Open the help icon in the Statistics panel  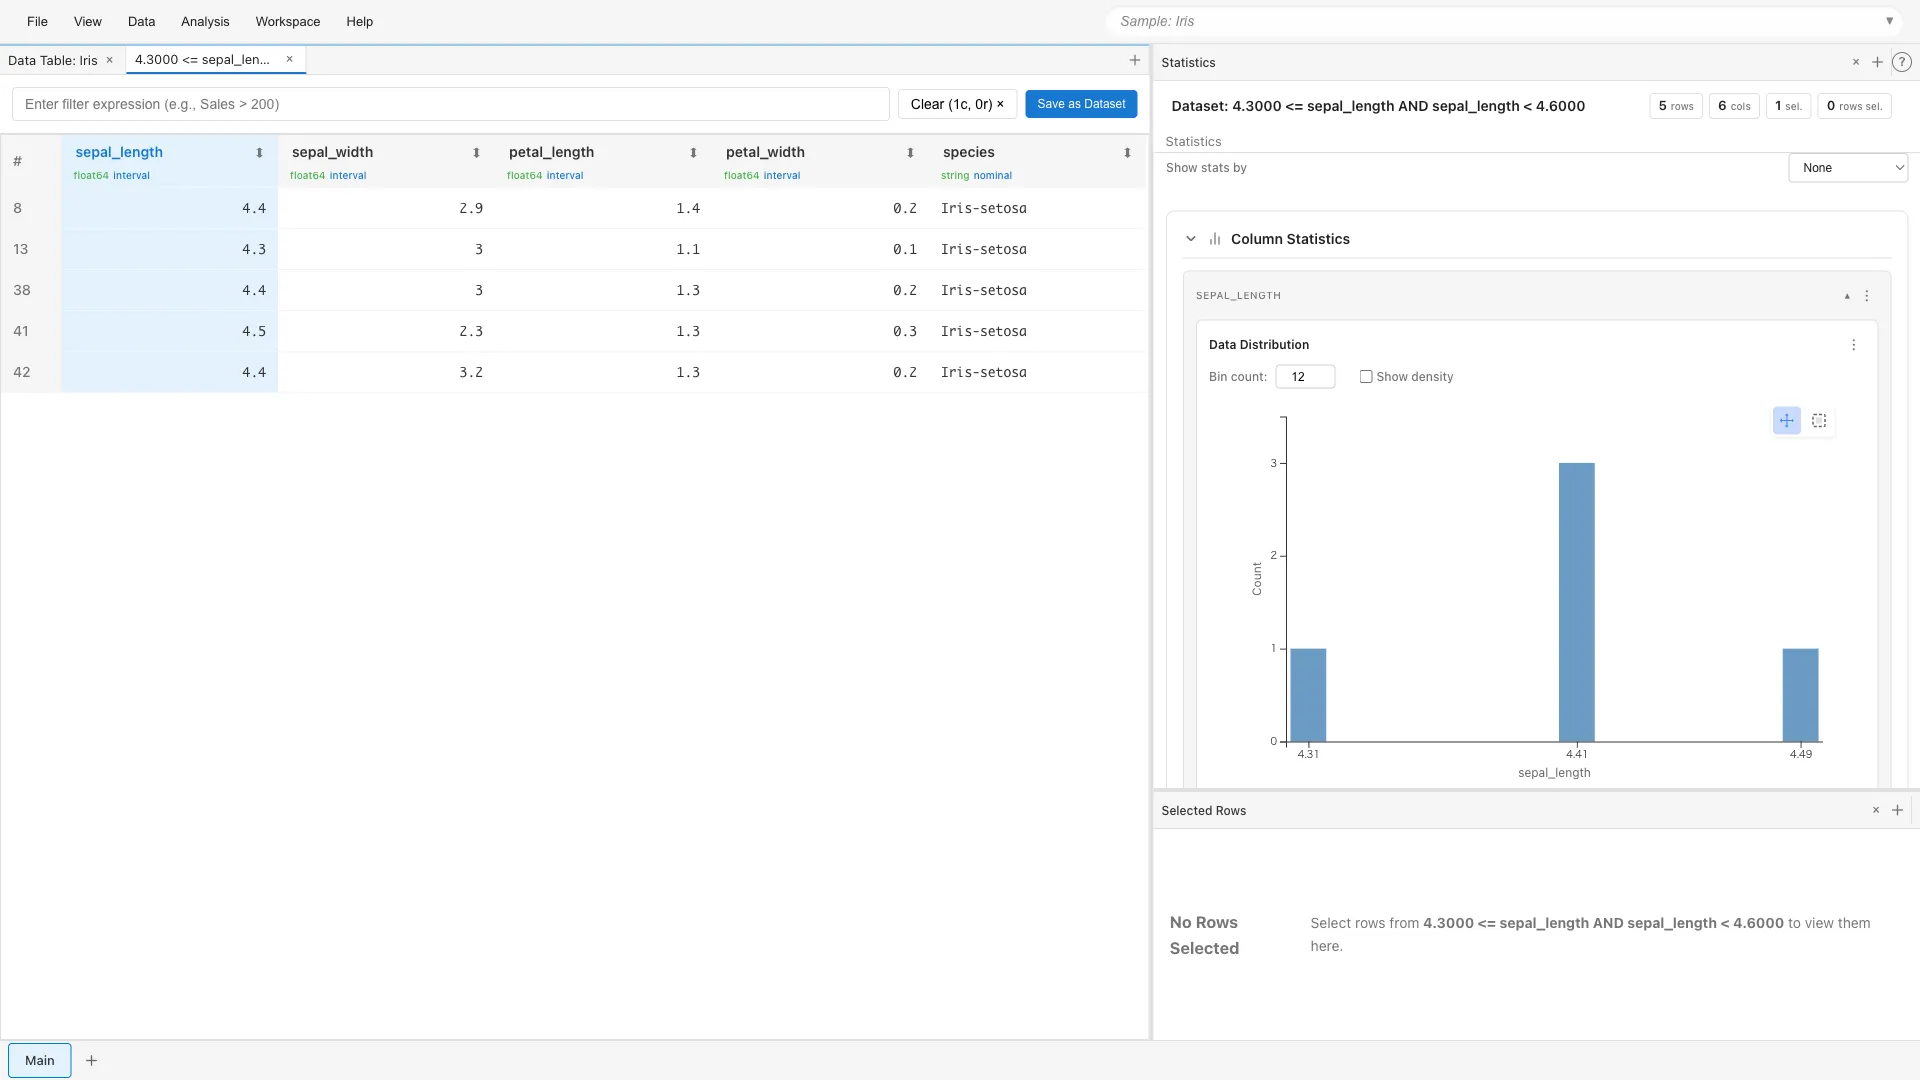[1902, 62]
